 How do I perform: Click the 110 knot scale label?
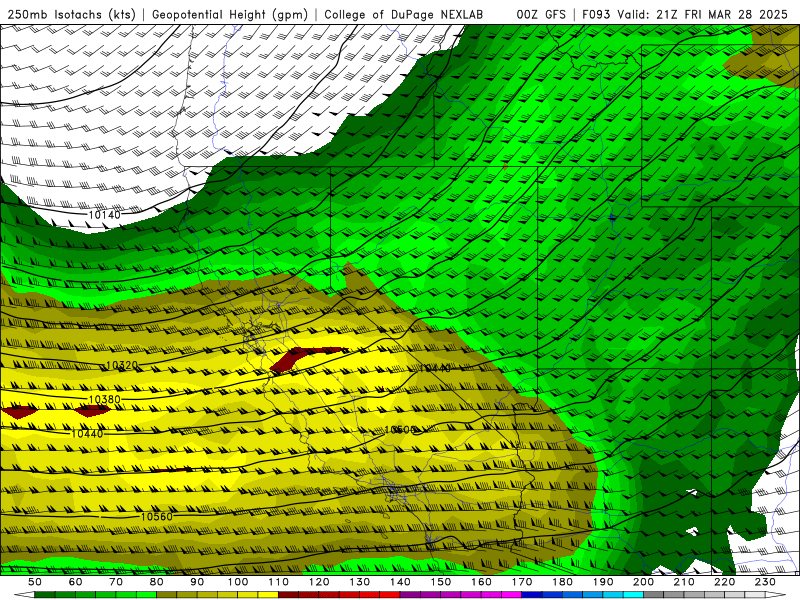(278, 582)
